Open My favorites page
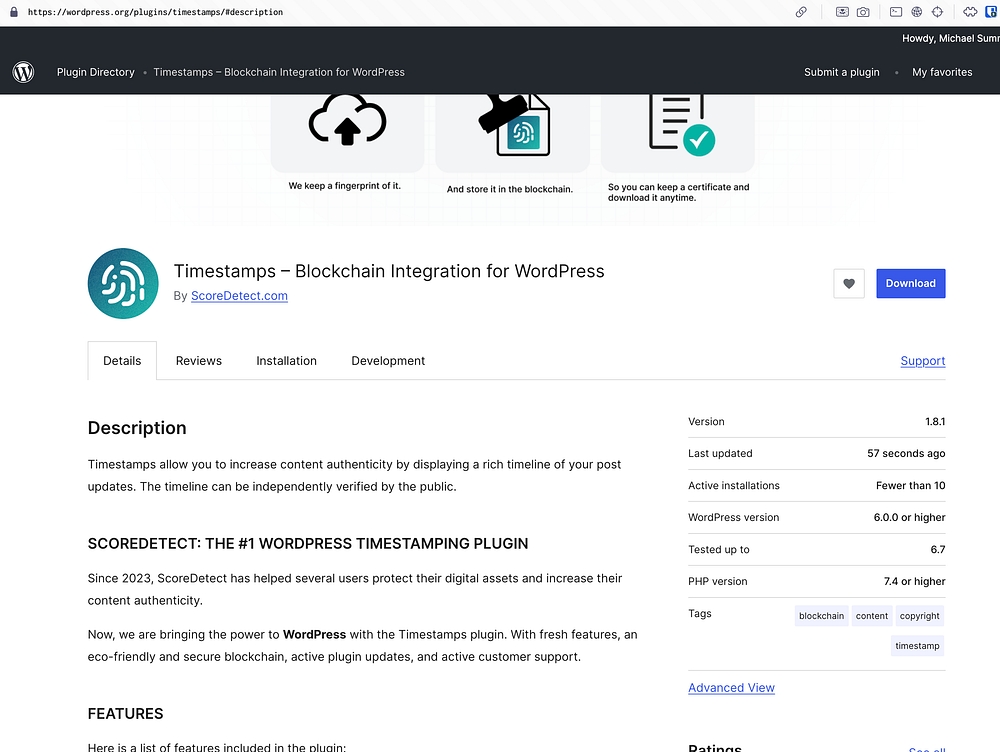The height and width of the screenshot is (752, 1000). point(942,72)
